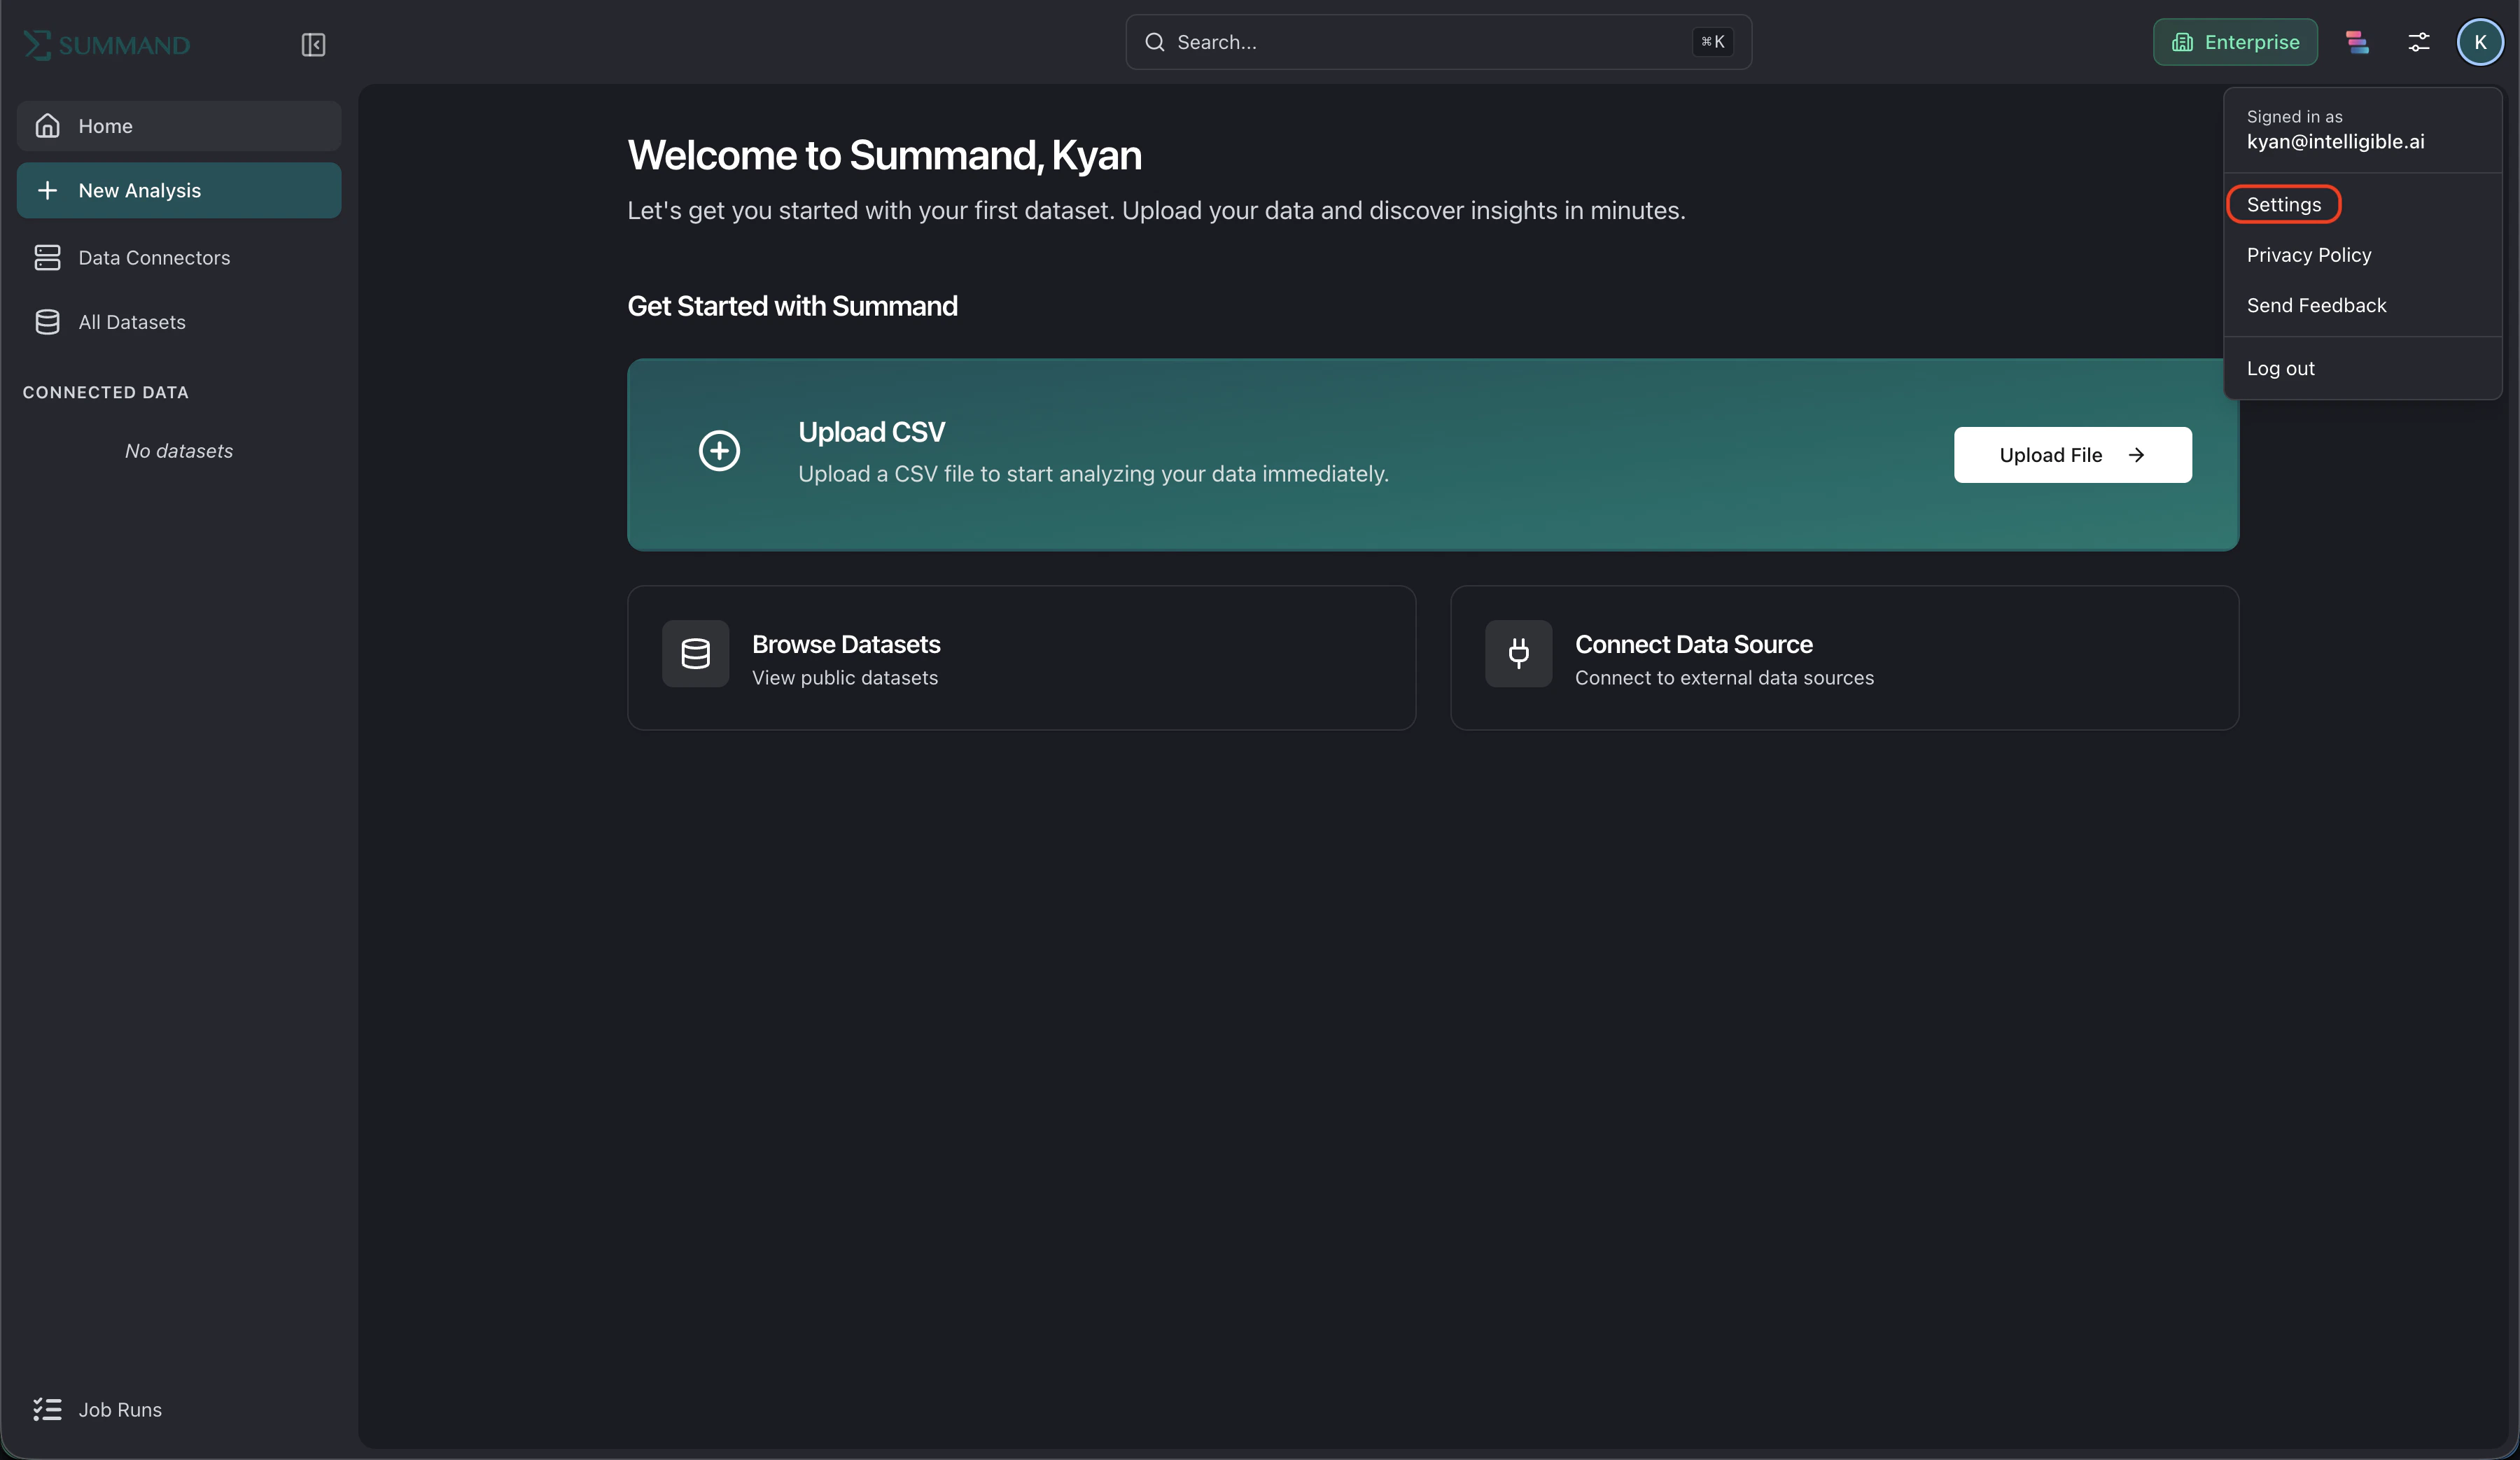Image resolution: width=2520 pixels, height=1460 pixels.
Task: Open the colorful stacked-bars icon
Action: click(x=2357, y=42)
